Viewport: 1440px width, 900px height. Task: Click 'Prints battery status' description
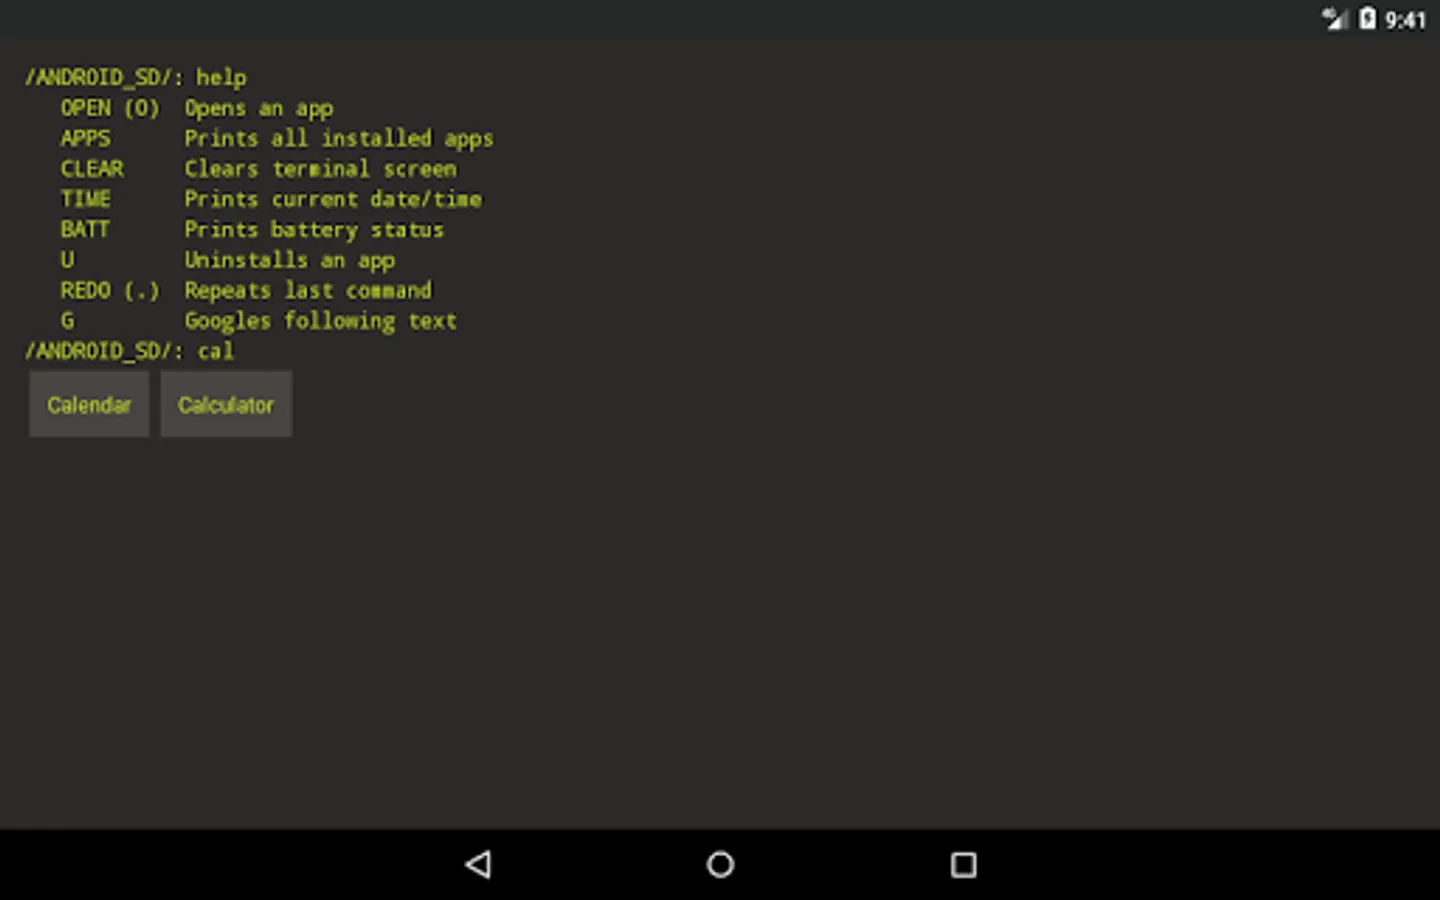click(x=314, y=229)
